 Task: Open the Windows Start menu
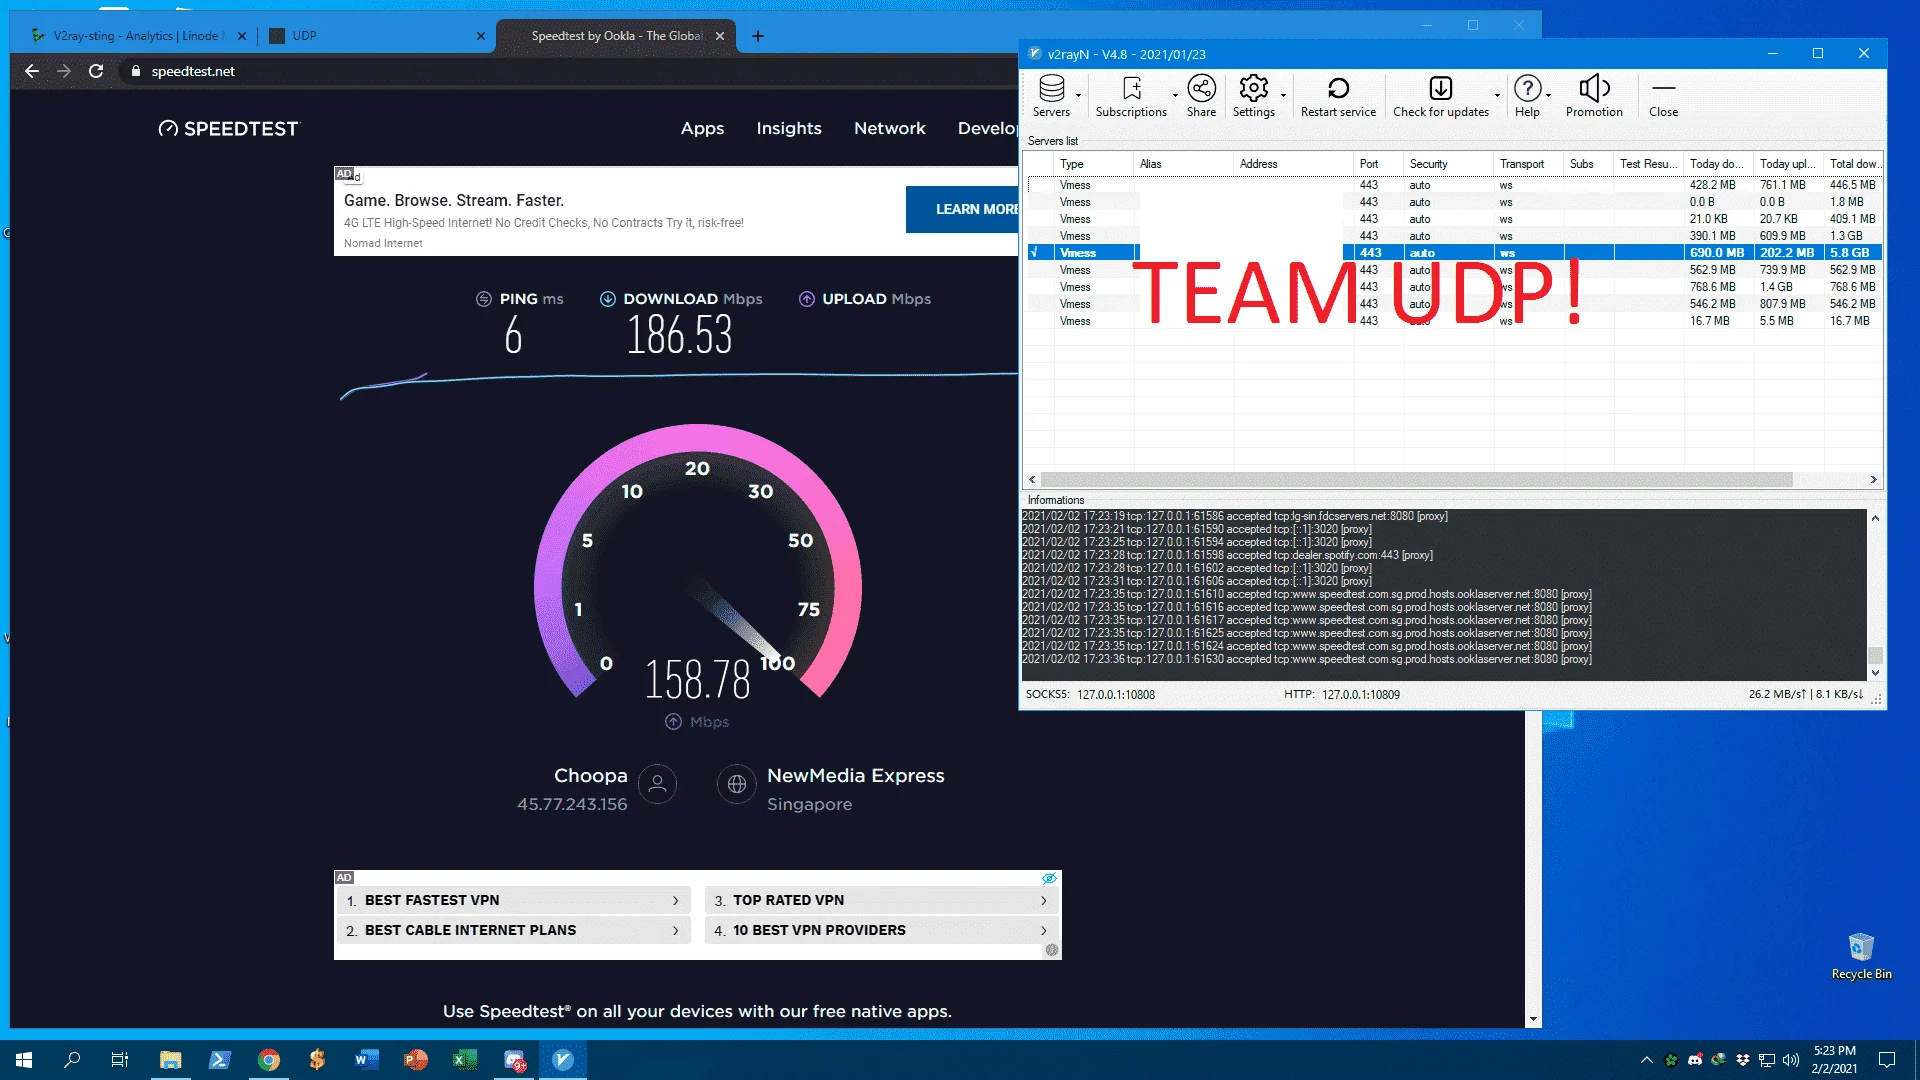(24, 1060)
